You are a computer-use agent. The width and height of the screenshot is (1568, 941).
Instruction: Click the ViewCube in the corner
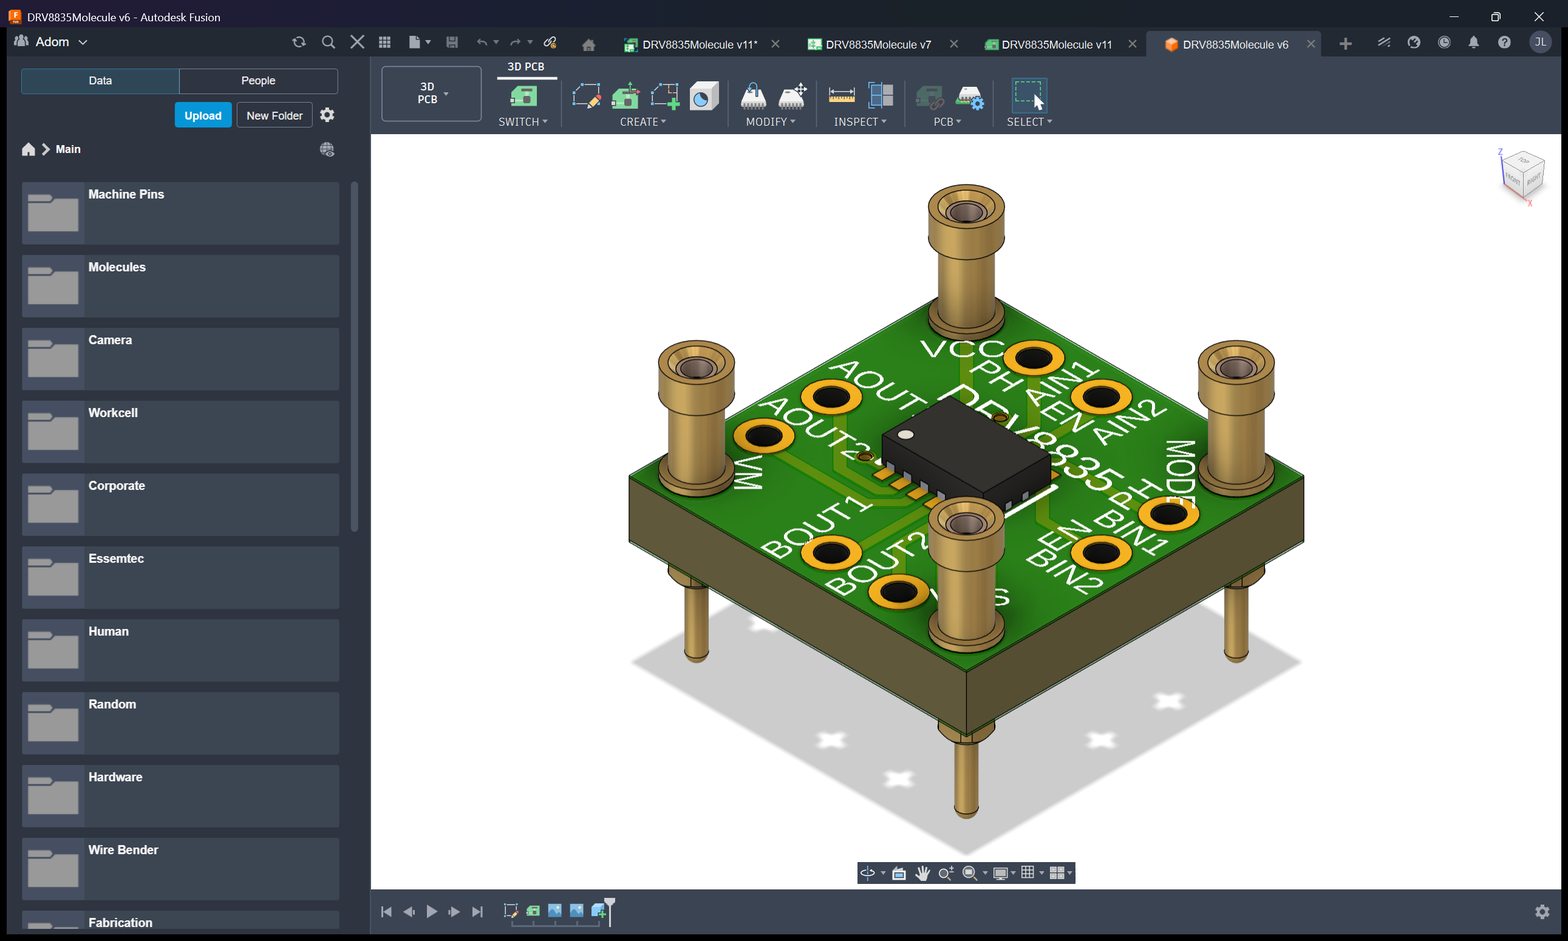(x=1523, y=175)
